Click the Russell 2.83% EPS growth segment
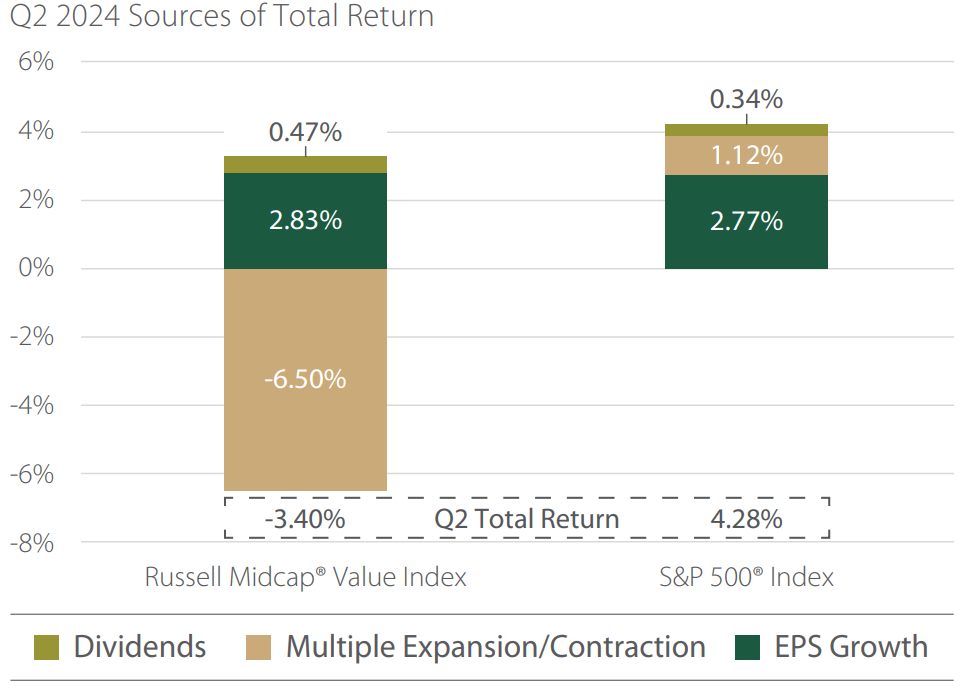This screenshot has height=690, width=965. [306, 221]
